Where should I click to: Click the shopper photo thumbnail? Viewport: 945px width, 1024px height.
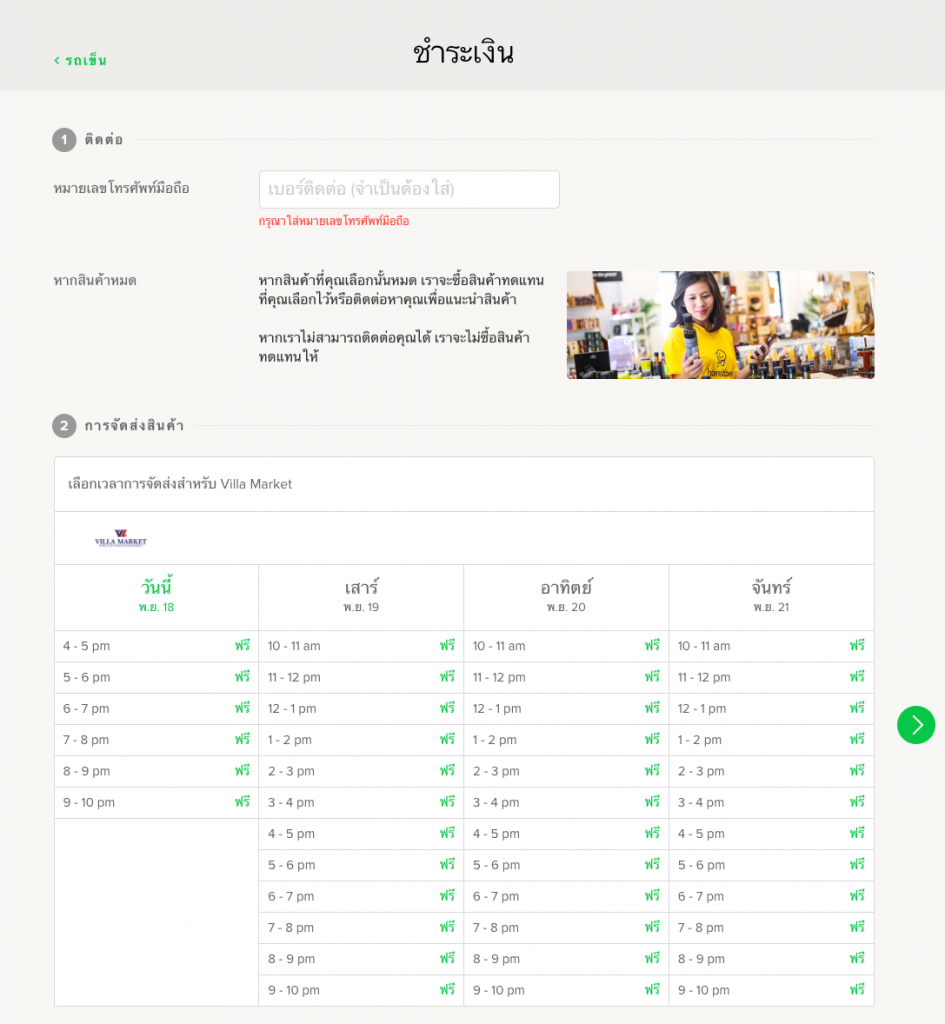[720, 325]
